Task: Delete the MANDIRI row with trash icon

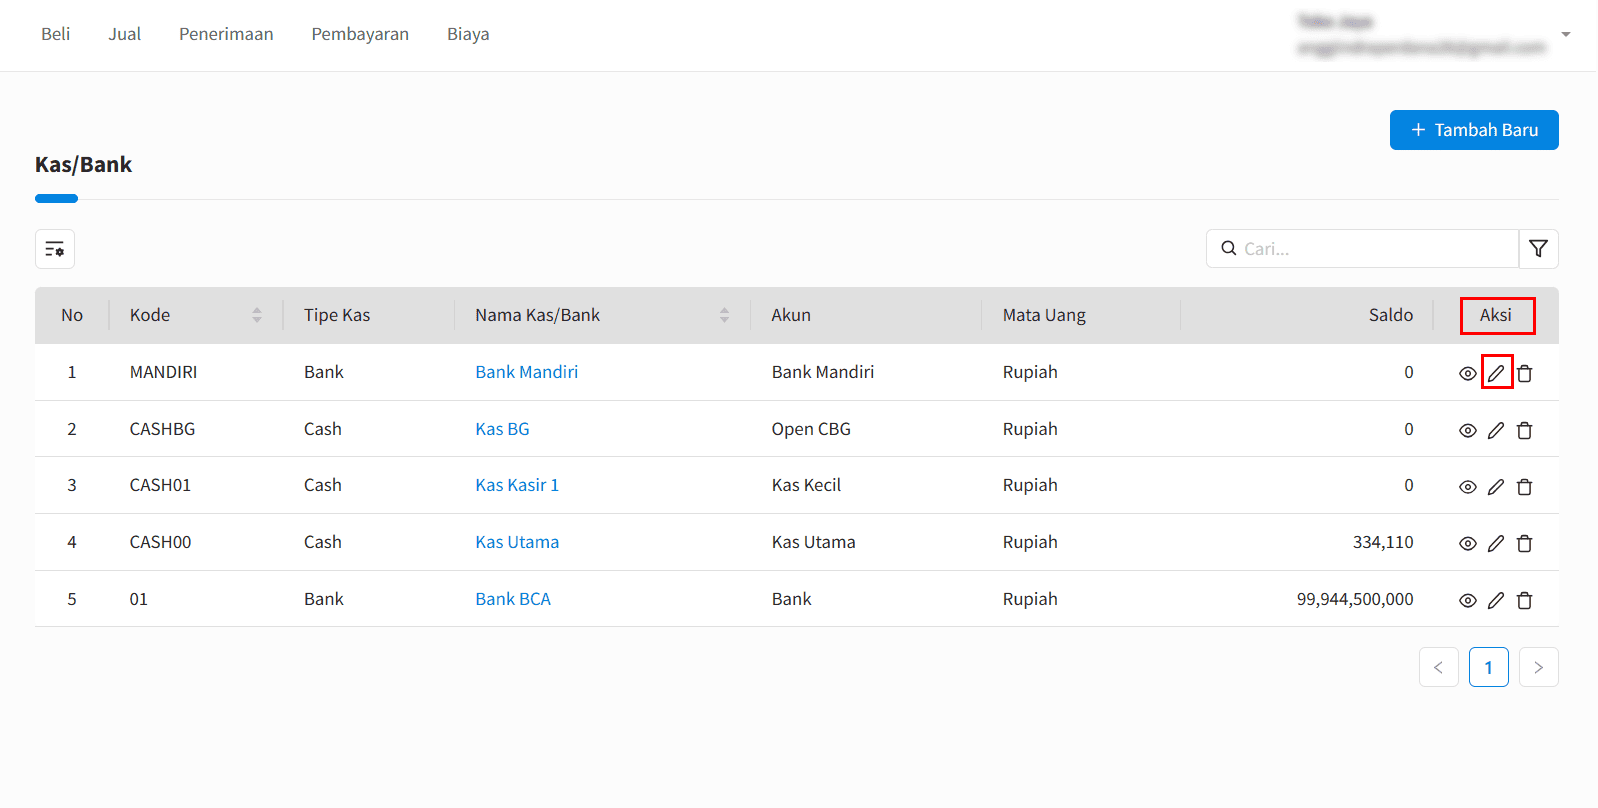Action: point(1524,374)
